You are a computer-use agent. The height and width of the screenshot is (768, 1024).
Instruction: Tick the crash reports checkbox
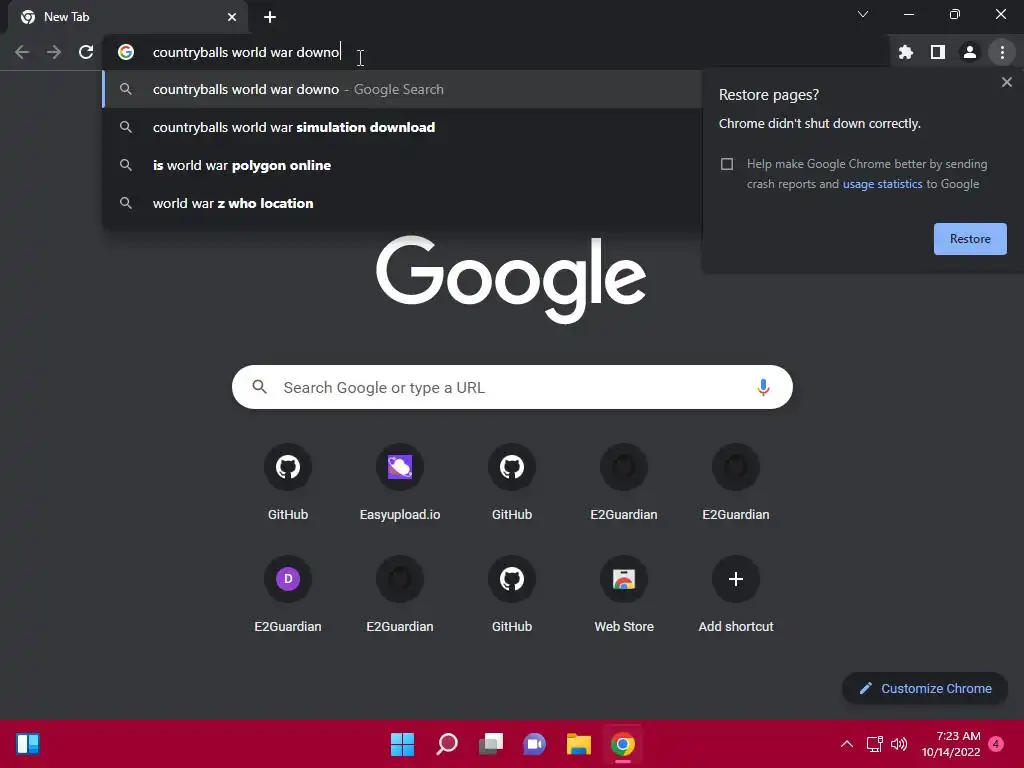[727, 164]
